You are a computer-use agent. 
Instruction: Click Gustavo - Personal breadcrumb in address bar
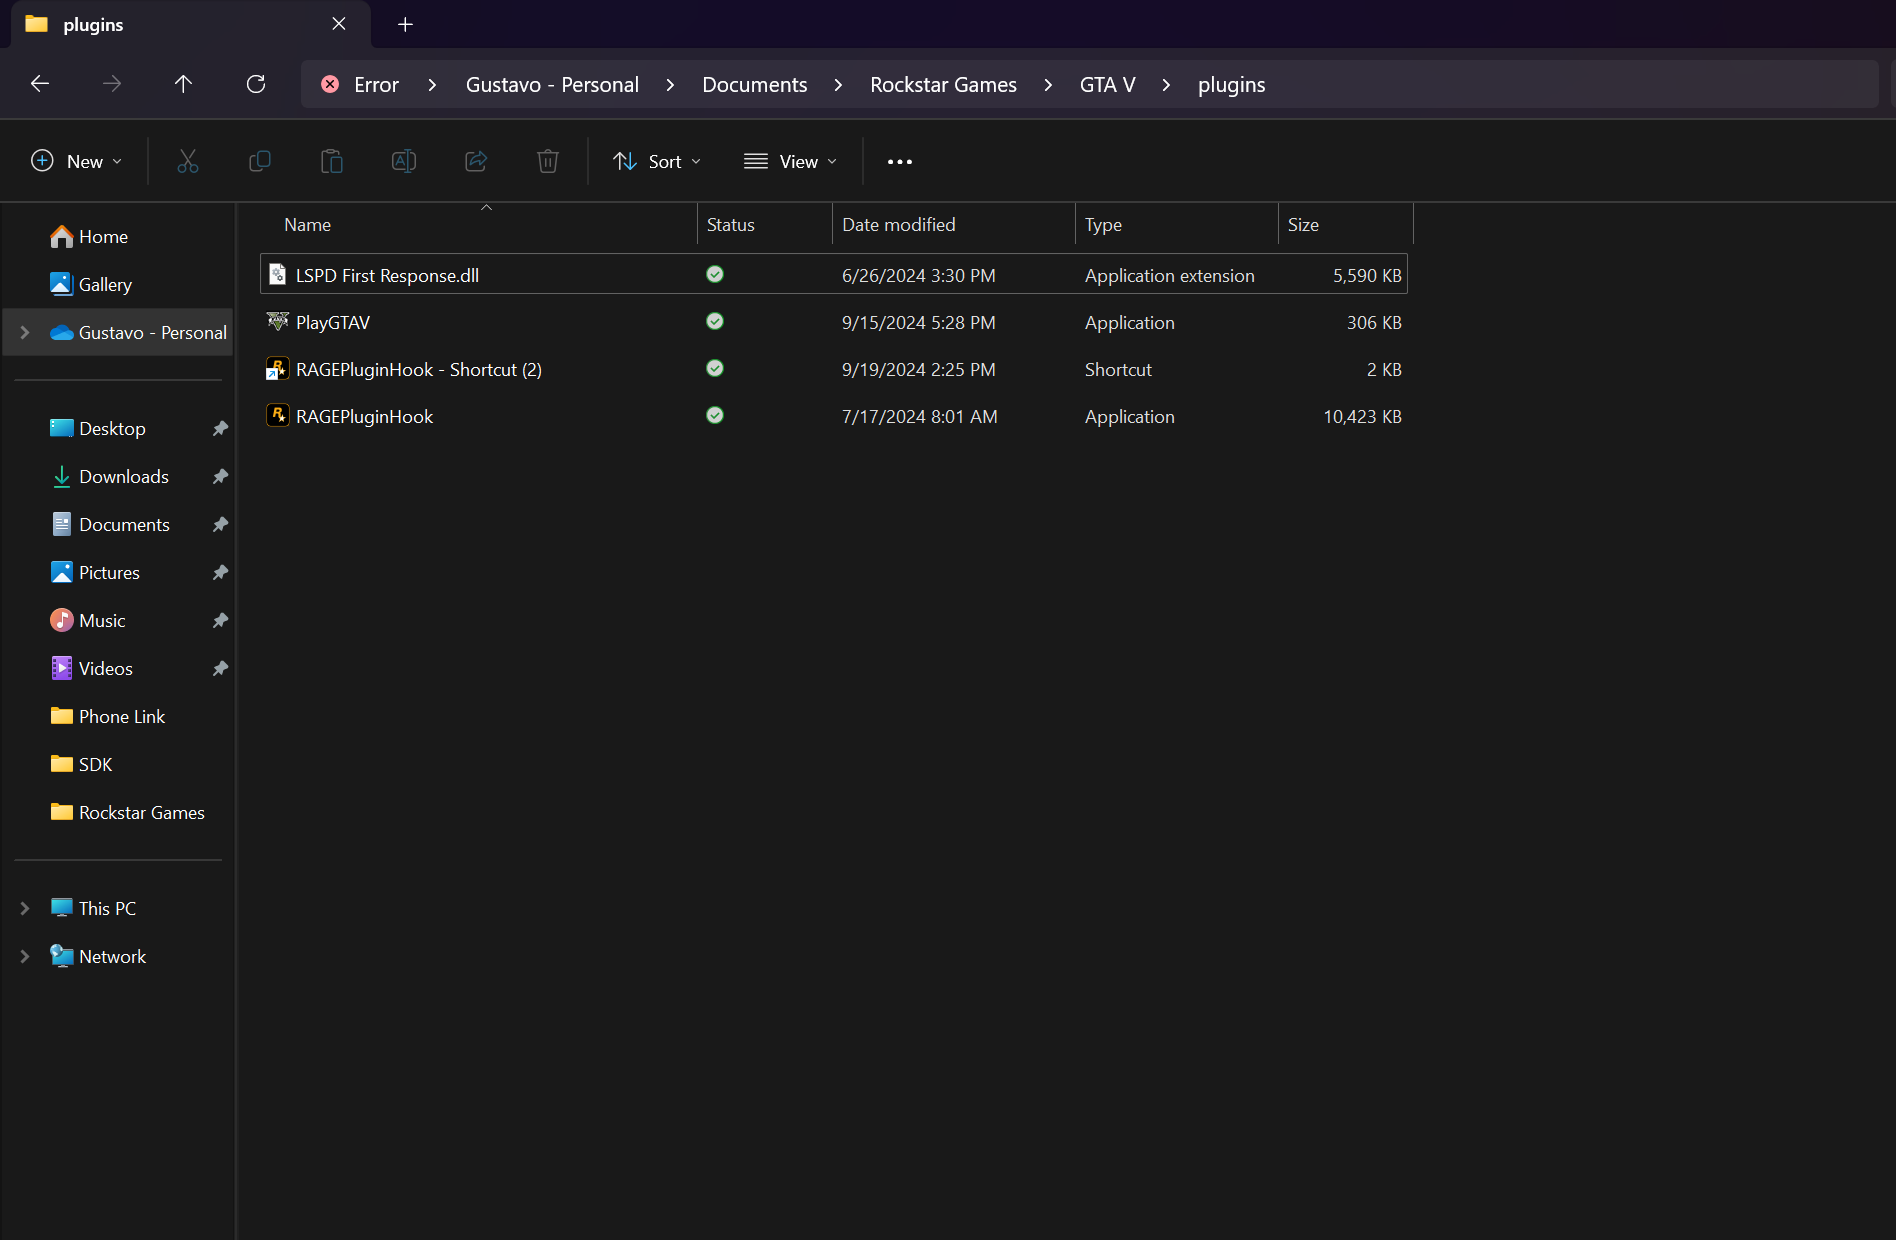552,85
